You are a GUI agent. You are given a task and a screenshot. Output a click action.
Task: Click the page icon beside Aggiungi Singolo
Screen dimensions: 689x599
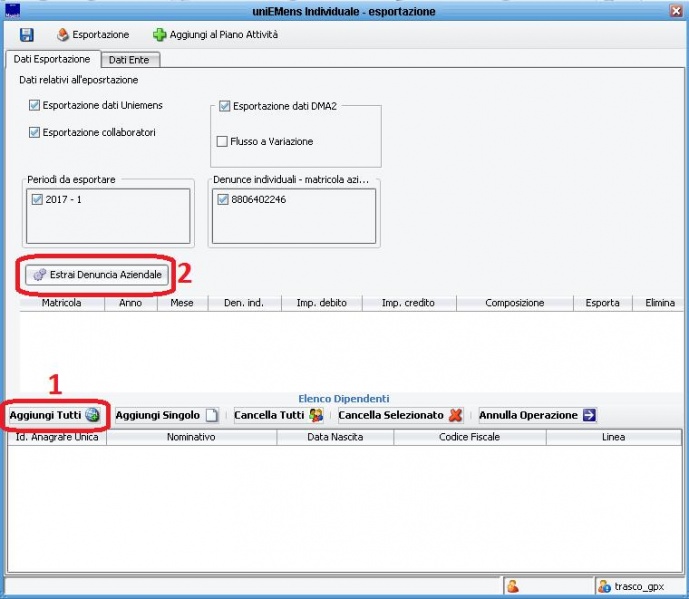212,415
